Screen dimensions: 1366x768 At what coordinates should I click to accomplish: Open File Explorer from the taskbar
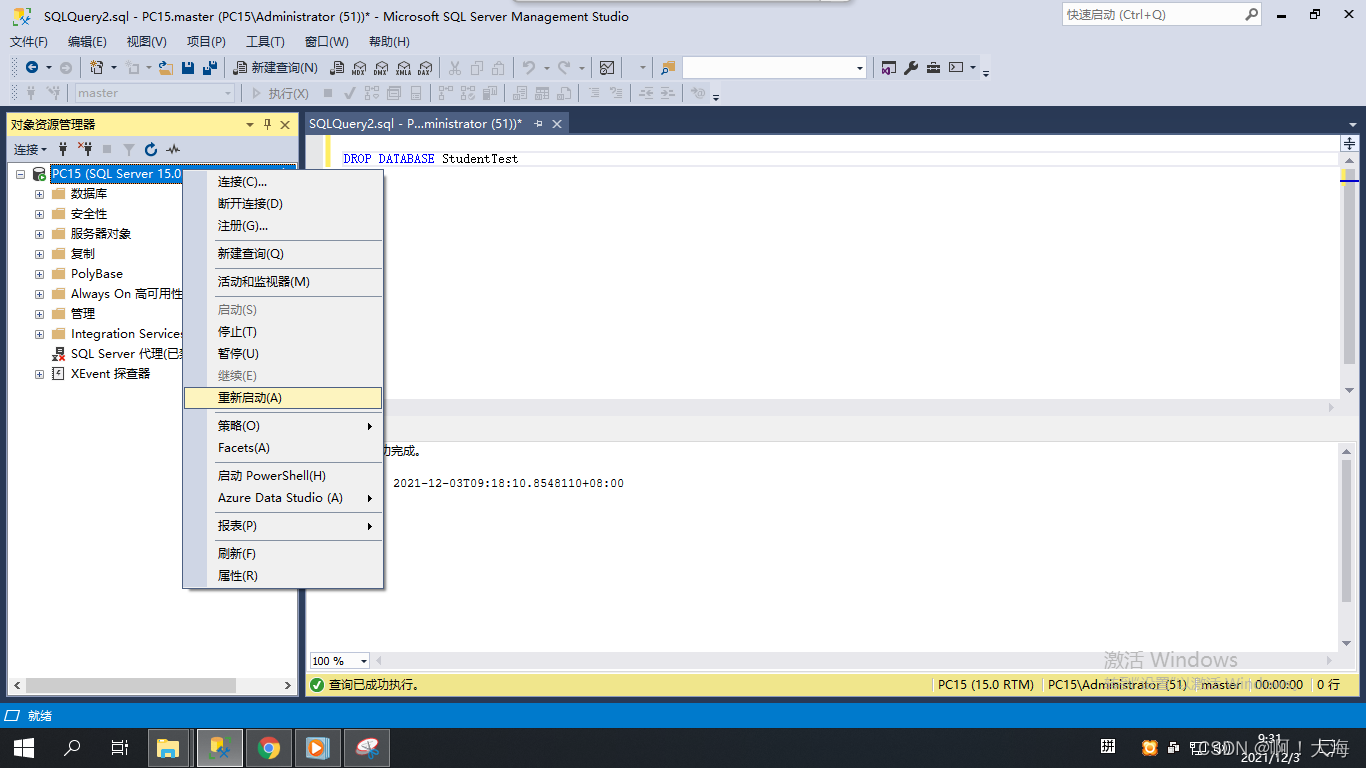168,747
